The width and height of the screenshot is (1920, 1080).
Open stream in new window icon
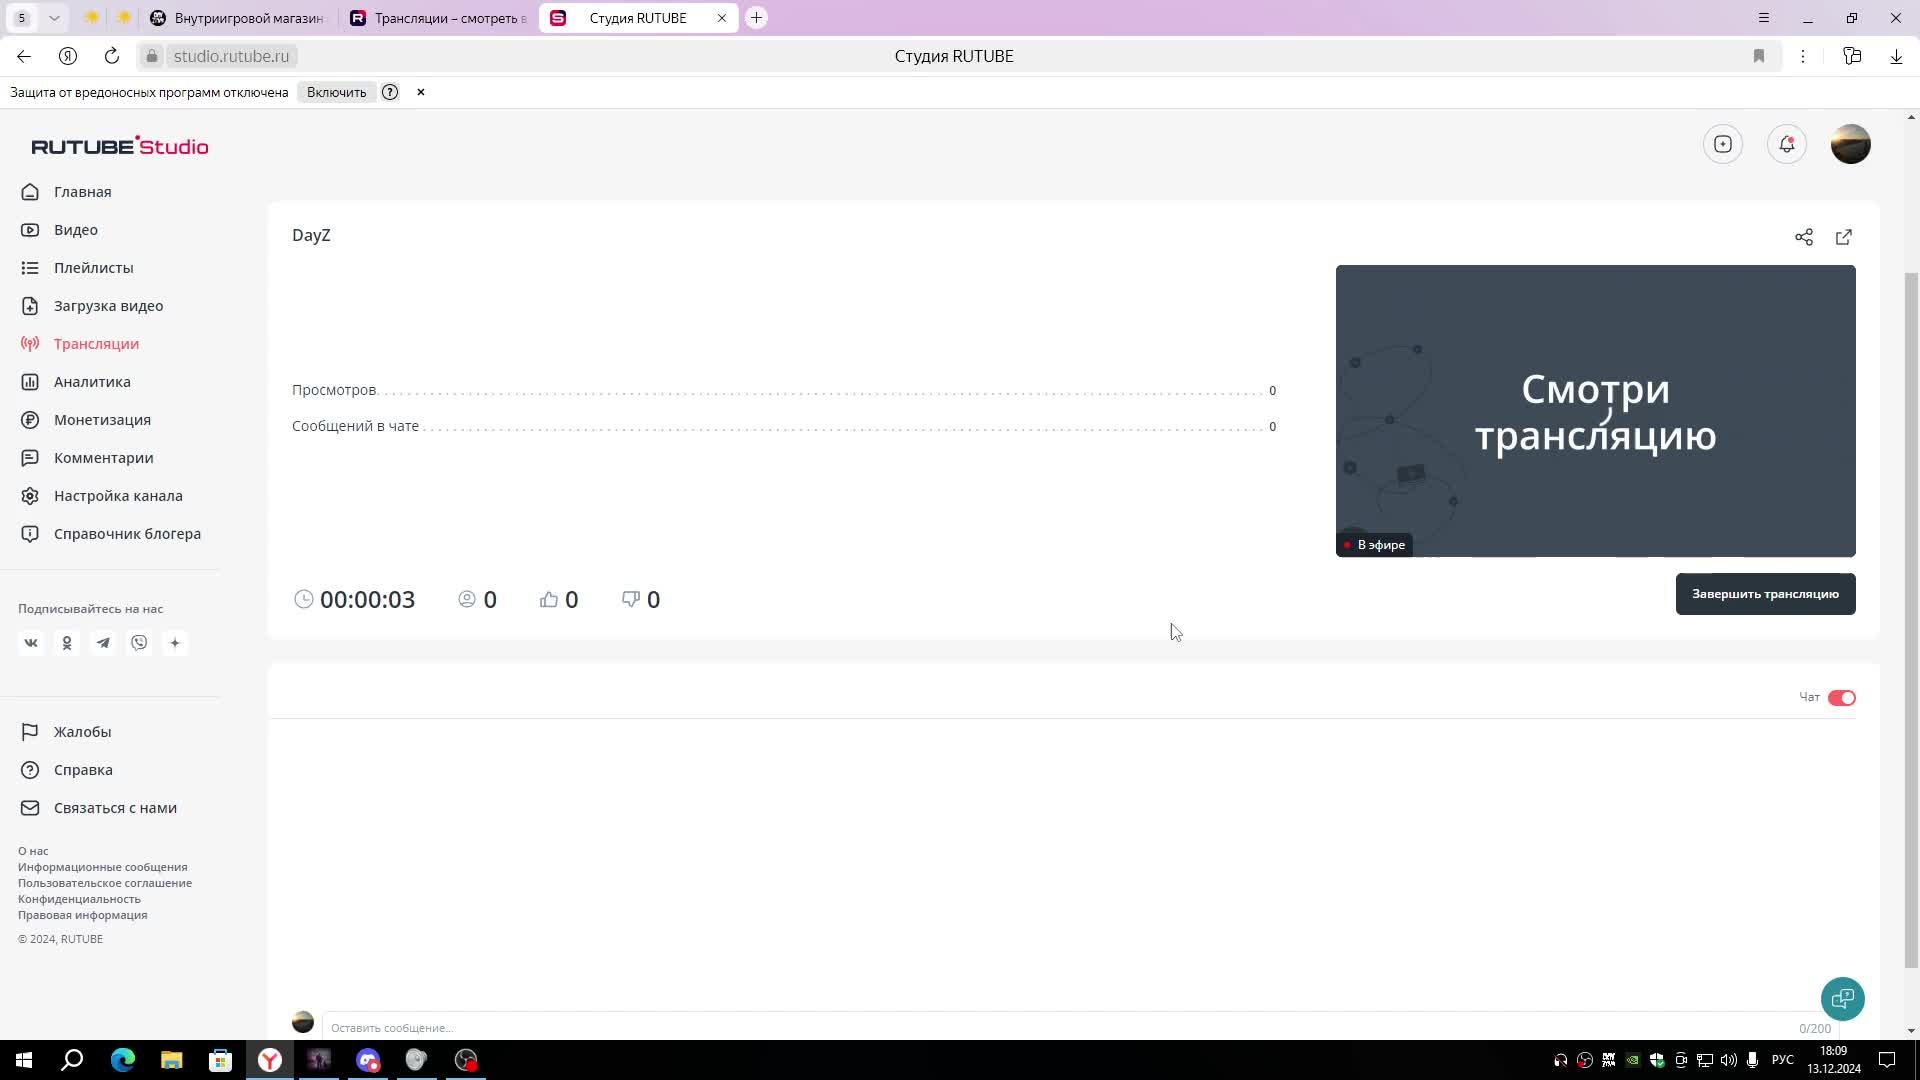point(1843,237)
